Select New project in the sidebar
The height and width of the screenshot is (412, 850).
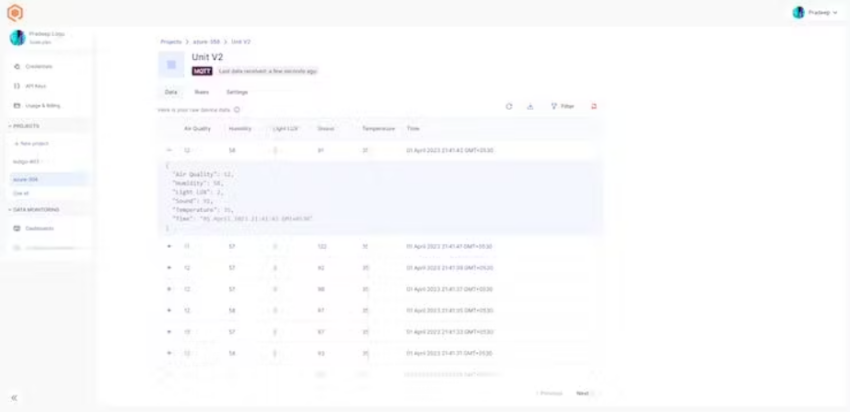[x=31, y=143]
